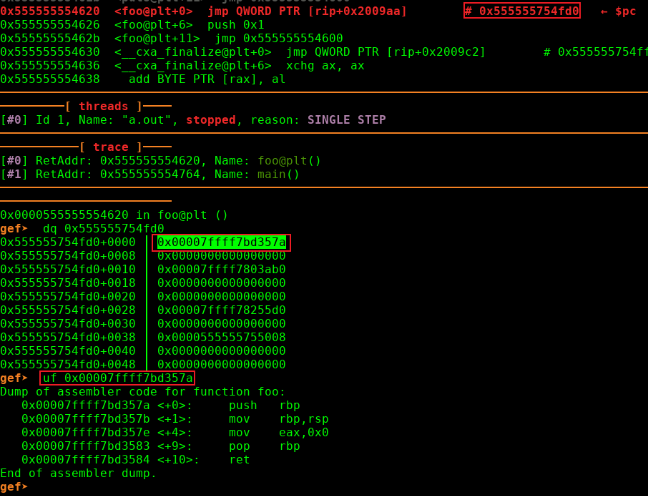Select value 0x00007ffff7803ab0
Image resolution: width=648 pixels, height=496 pixels.
point(222,269)
